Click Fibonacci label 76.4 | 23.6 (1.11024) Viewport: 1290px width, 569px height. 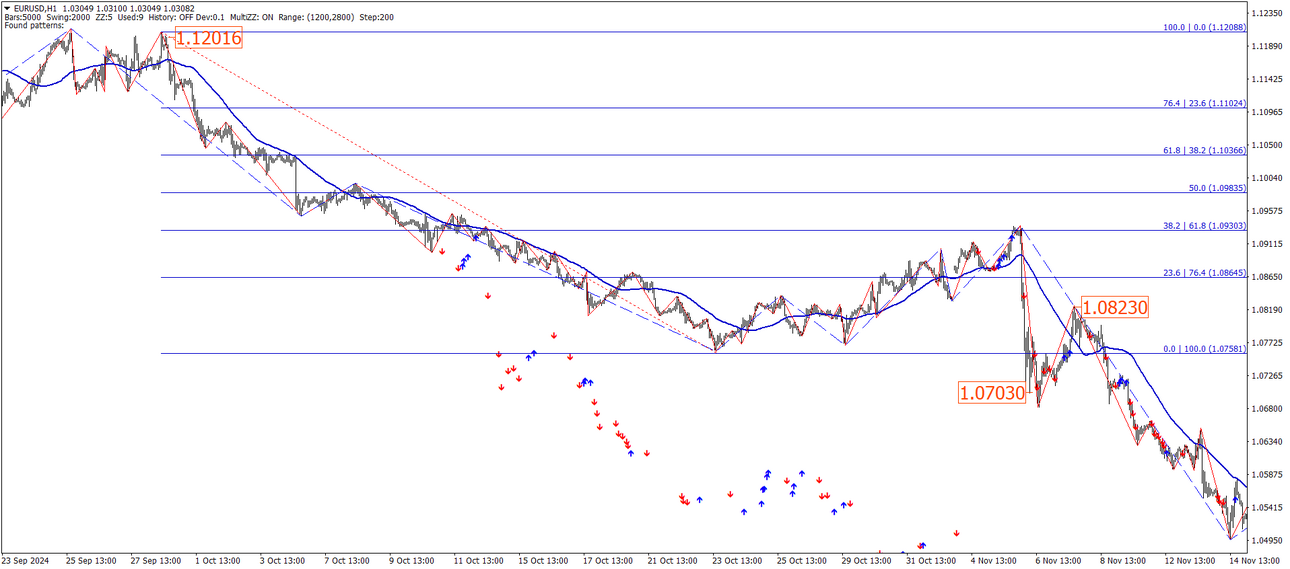1204,103
